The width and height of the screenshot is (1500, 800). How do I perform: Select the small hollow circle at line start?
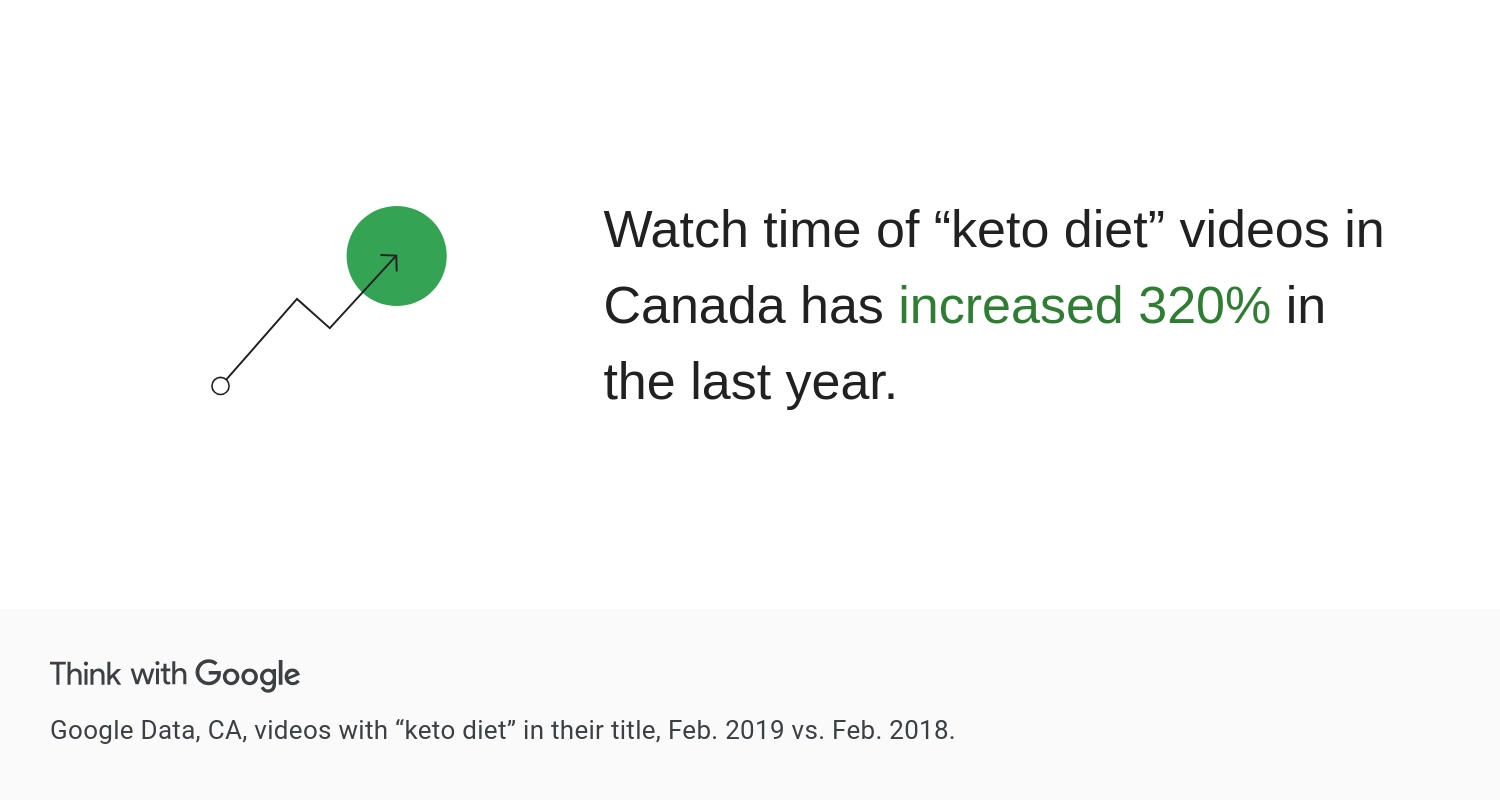coord(221,386)
